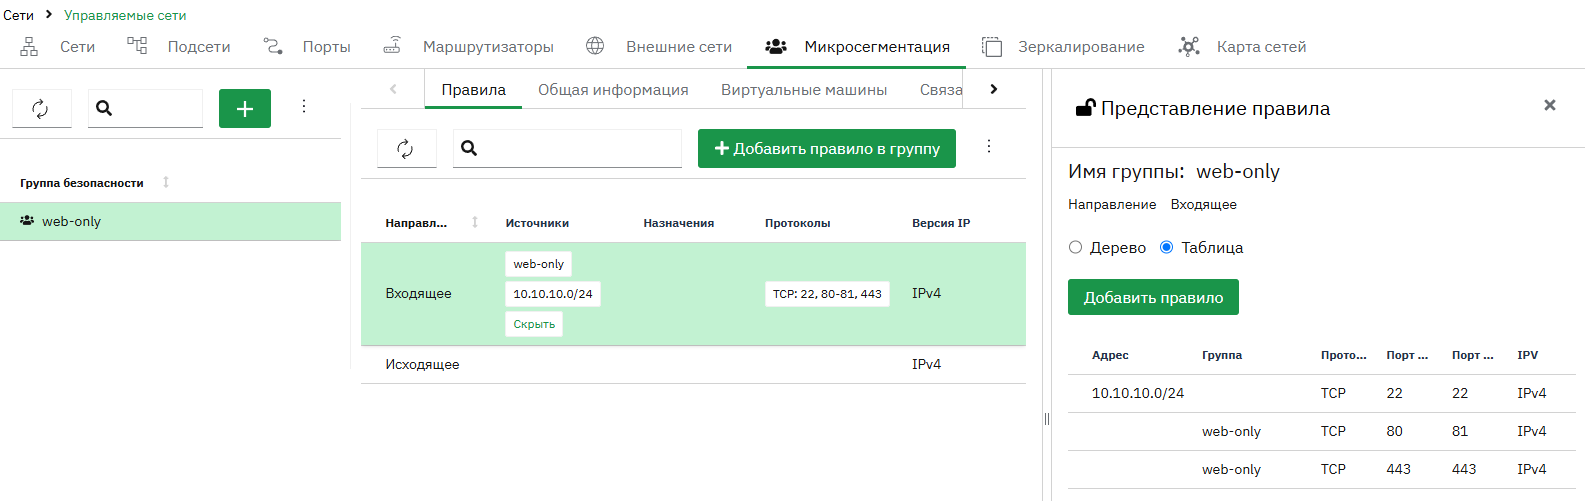
Task: Click the panel splitter handle
Action: (x=1047, y=419)
